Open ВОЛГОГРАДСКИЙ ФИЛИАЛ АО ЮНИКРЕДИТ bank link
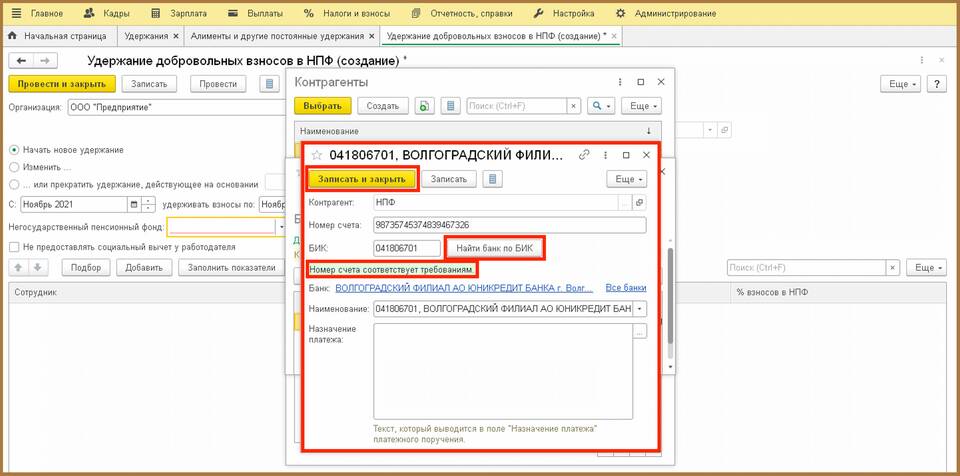Image resolution: width=960 pixels, height=476 pixels. coord(464,287)
